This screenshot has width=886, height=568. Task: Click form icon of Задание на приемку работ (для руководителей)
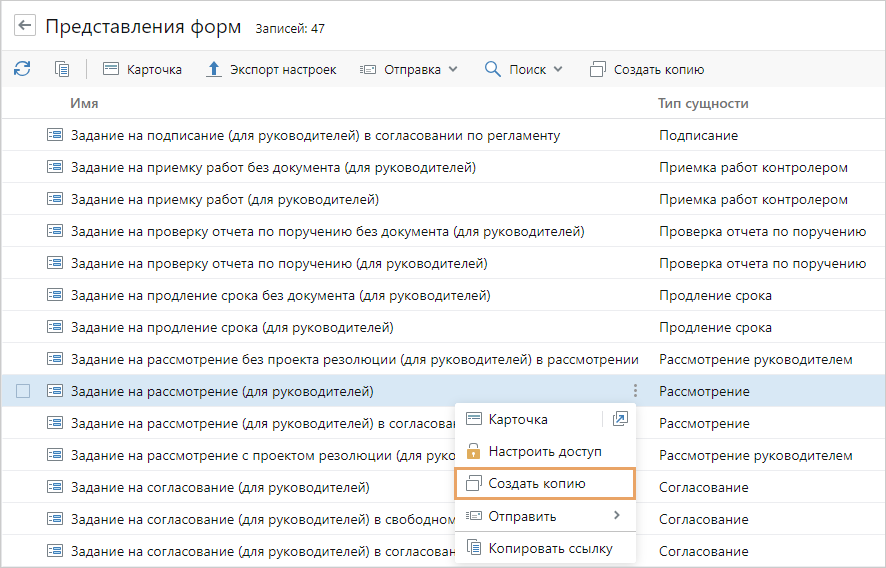click(55, 199)
